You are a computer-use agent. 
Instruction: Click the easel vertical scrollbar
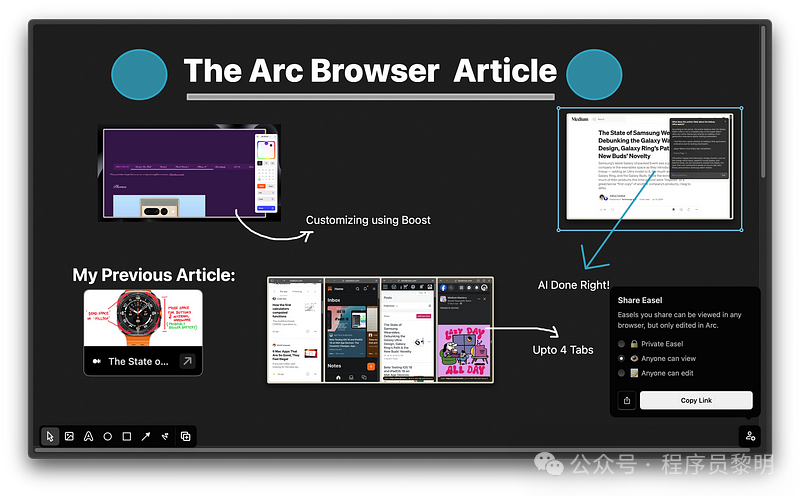[x=763, y=102]
